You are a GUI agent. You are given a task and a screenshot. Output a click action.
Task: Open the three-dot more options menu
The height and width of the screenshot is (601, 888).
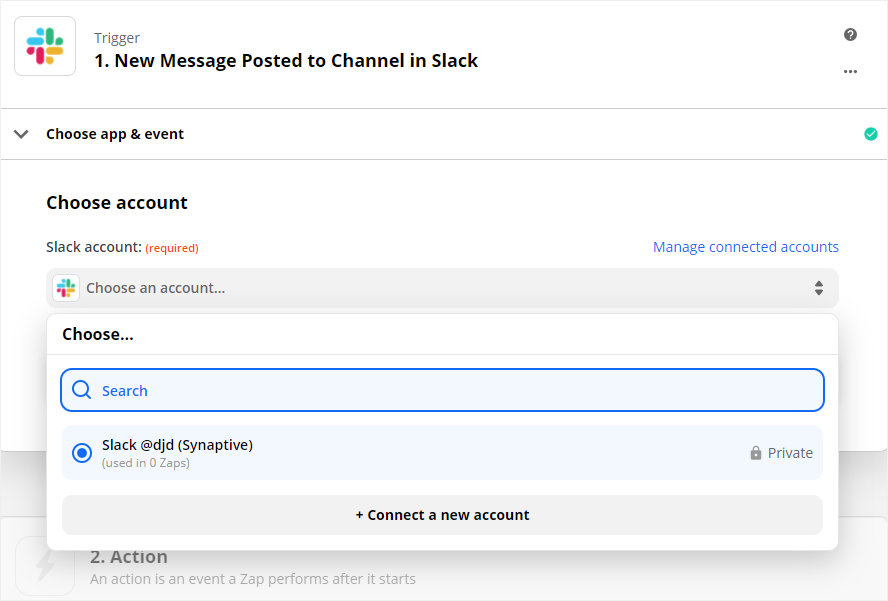pos(850,71)
